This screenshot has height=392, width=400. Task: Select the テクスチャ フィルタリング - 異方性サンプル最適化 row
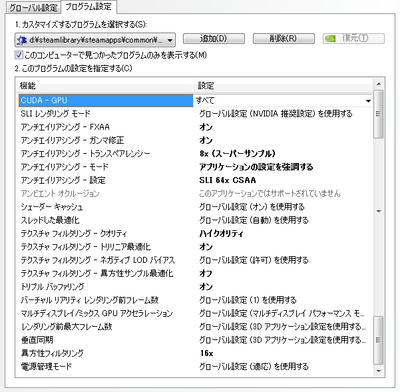click(195, 273)
